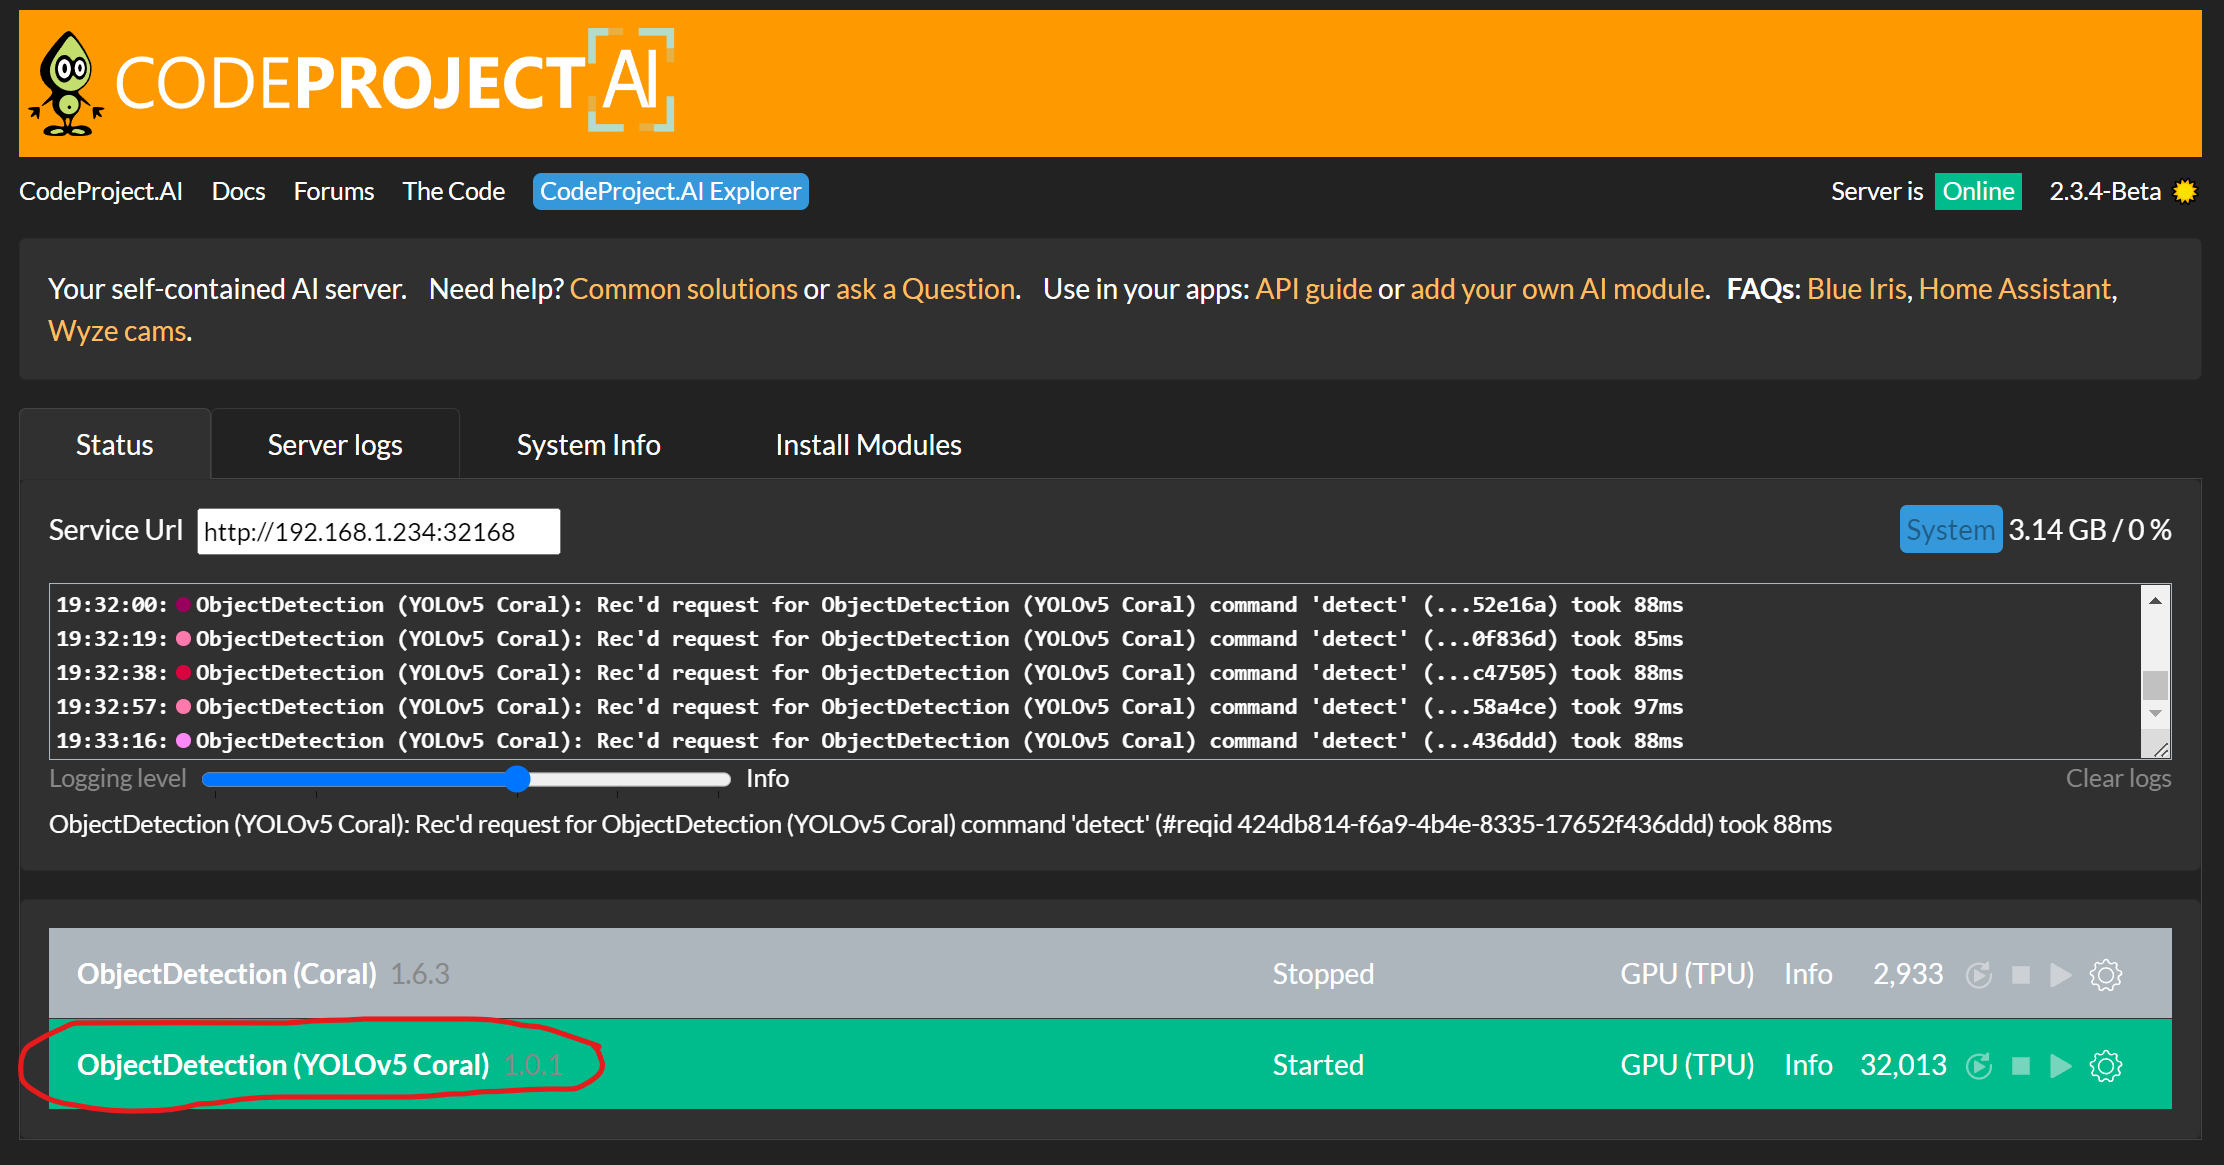This screenshot has width=2224, height=1165.
Task: Switch to the Status tab
Action: click(x=115, y=445)
